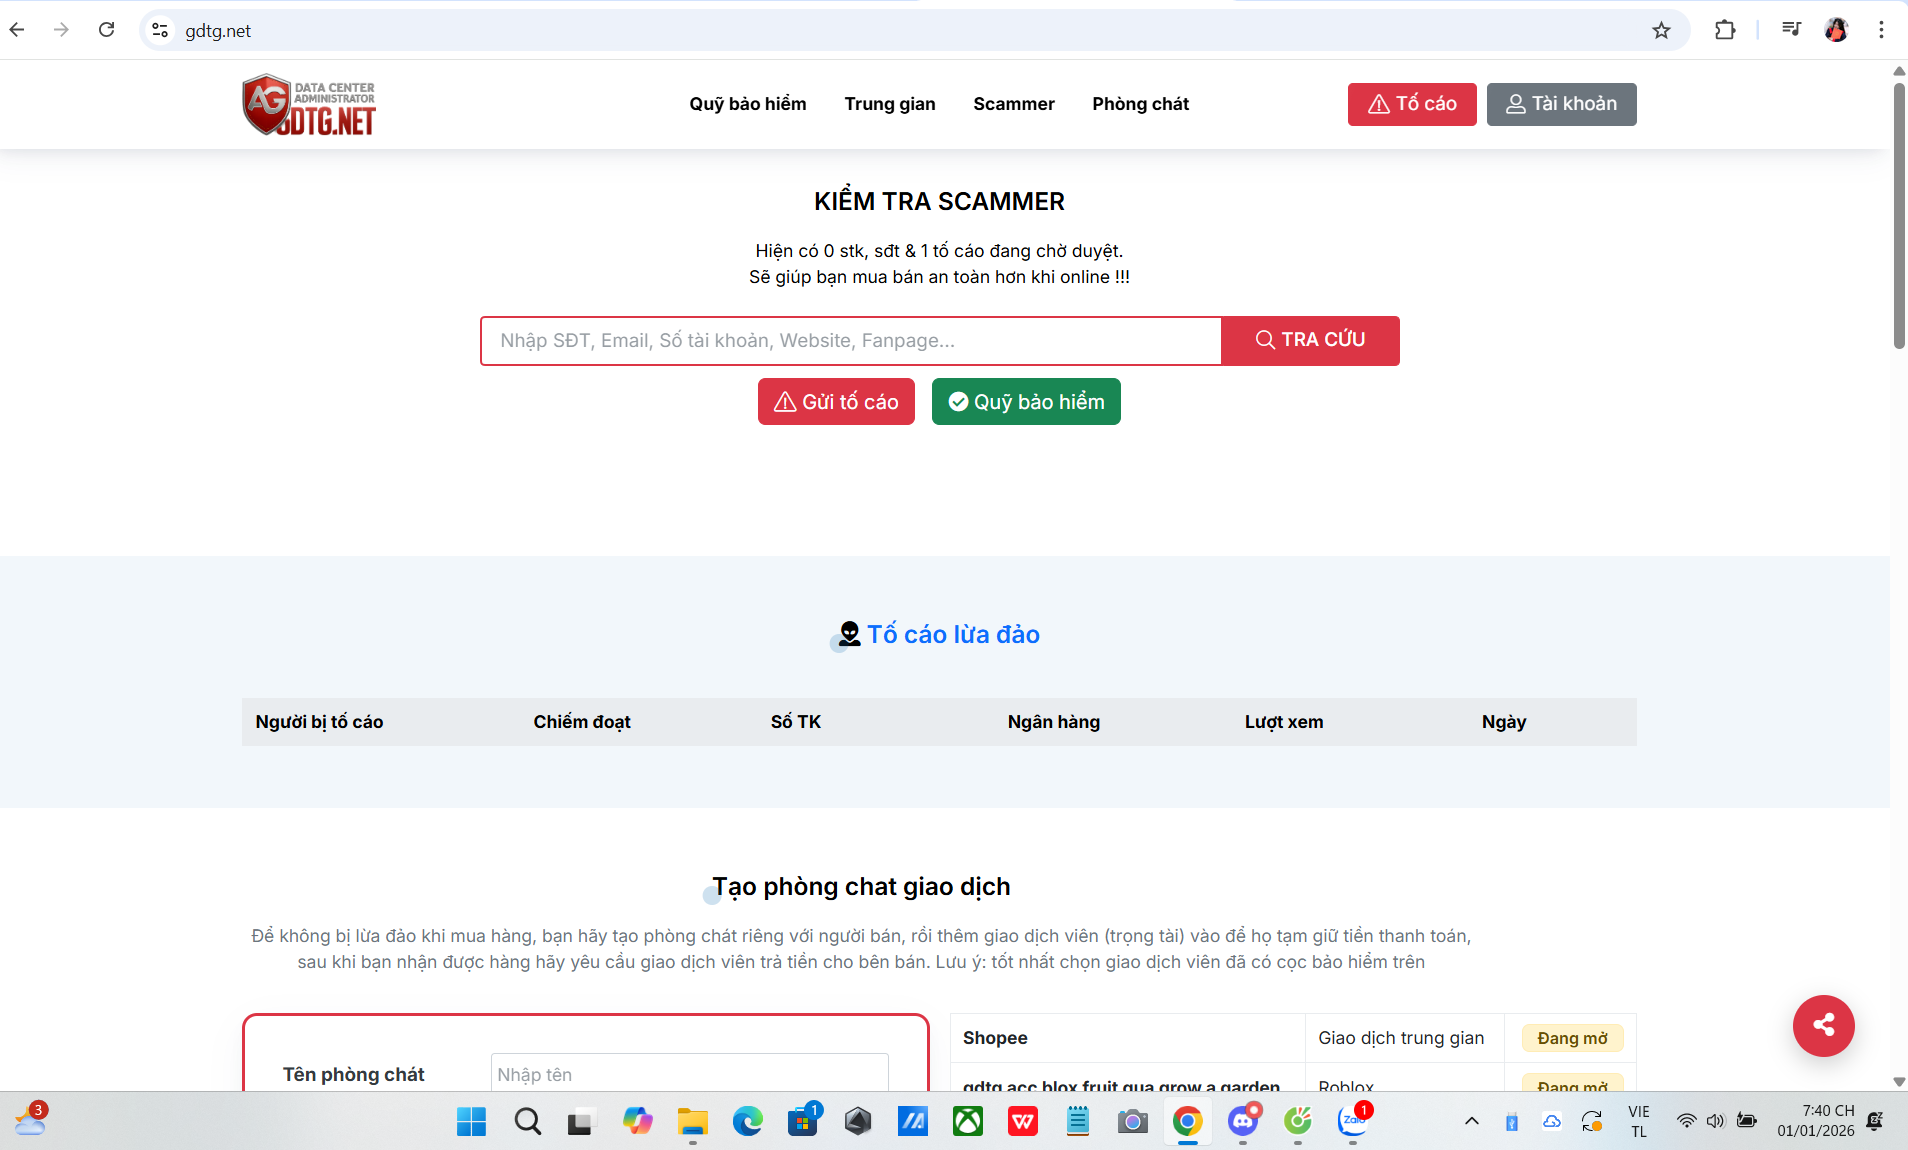Reload the page in Chrome
The image size is (1908, 1150).
[106, 30]
